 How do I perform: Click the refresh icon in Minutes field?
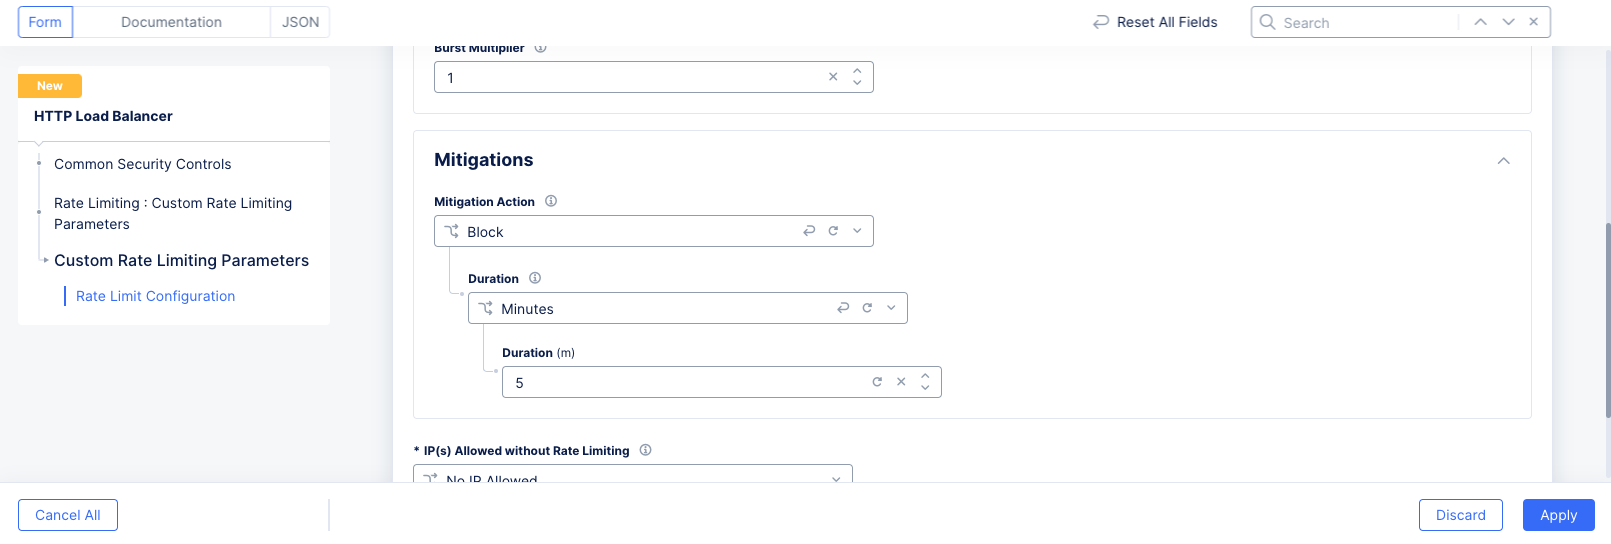[x=867, y=308]
